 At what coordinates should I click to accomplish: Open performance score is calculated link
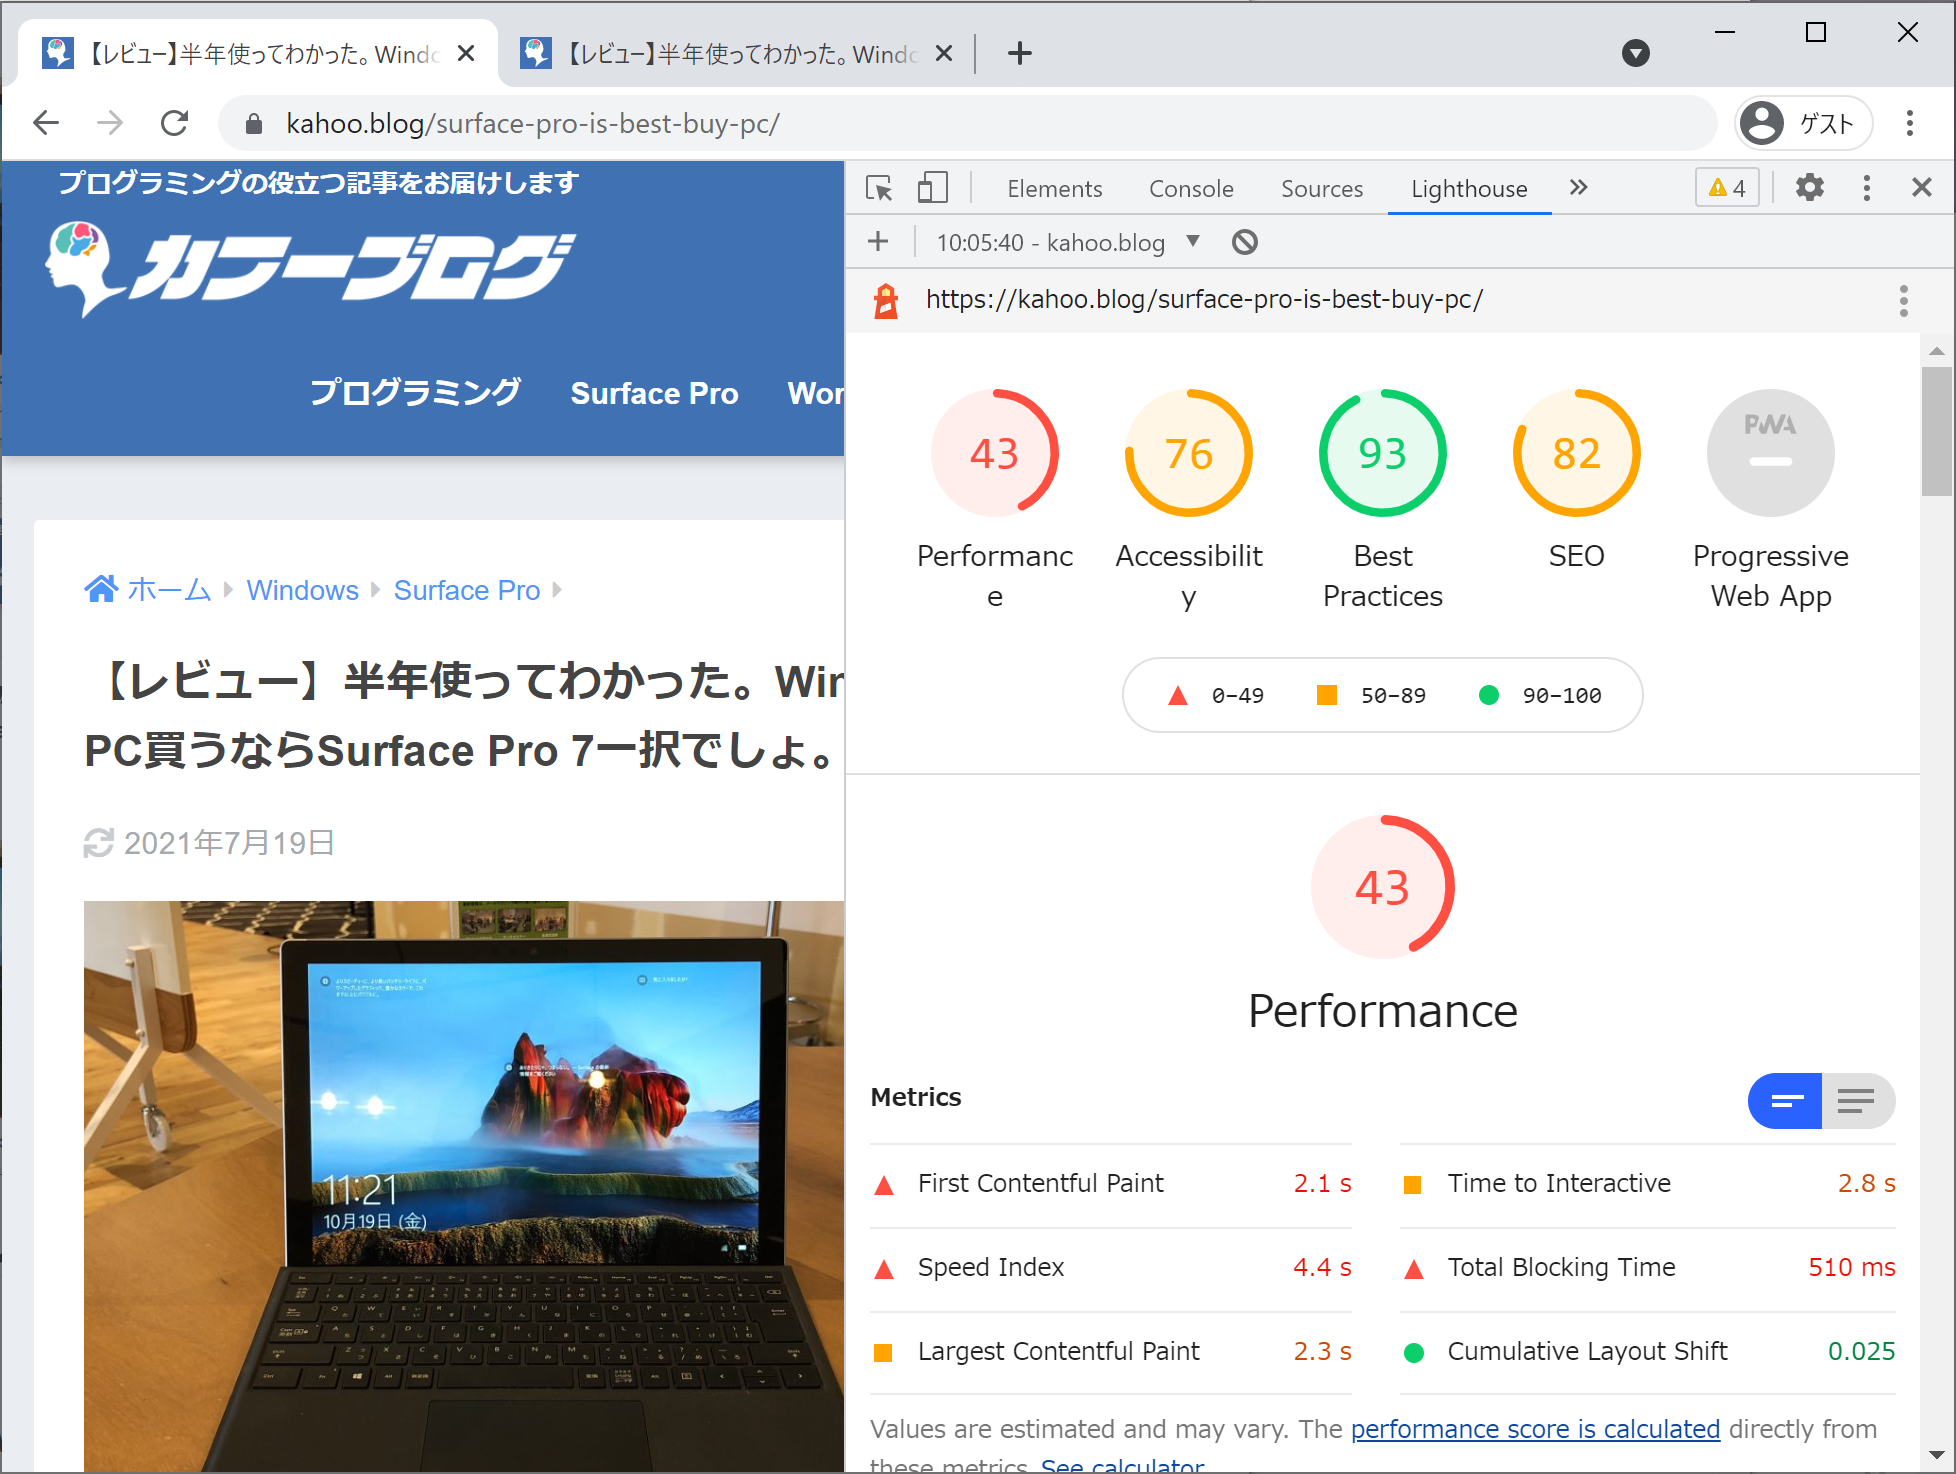coord(1534,1429)
